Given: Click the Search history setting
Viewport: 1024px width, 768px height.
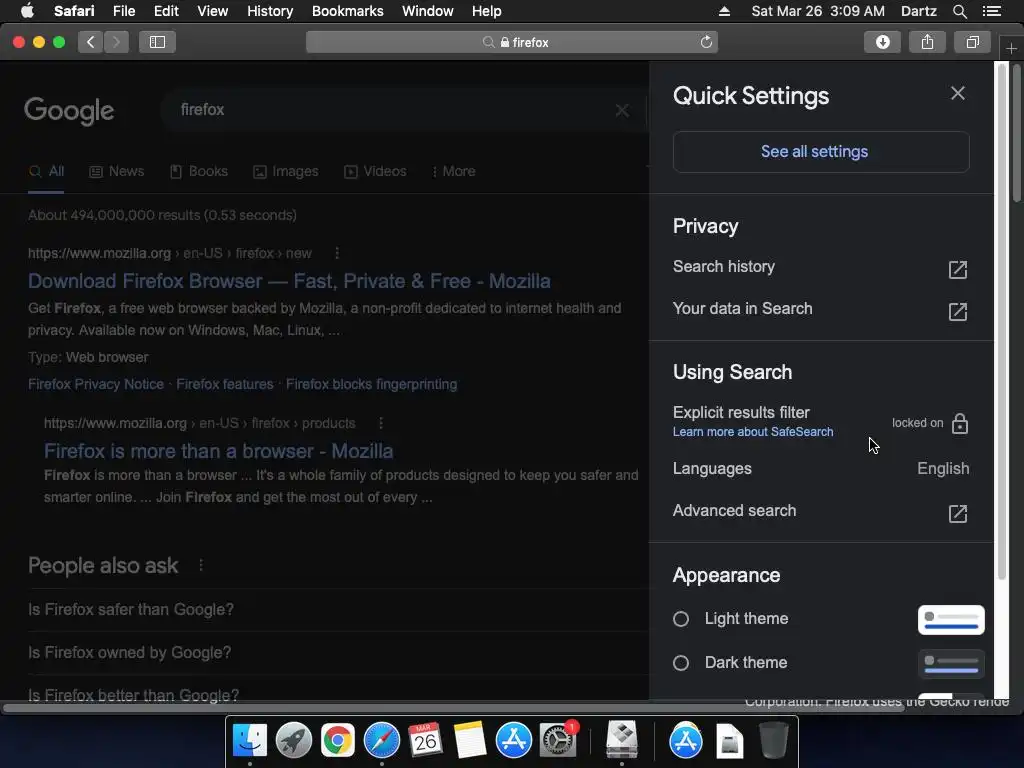Looking at the screenshot, I should click(821, 267).
